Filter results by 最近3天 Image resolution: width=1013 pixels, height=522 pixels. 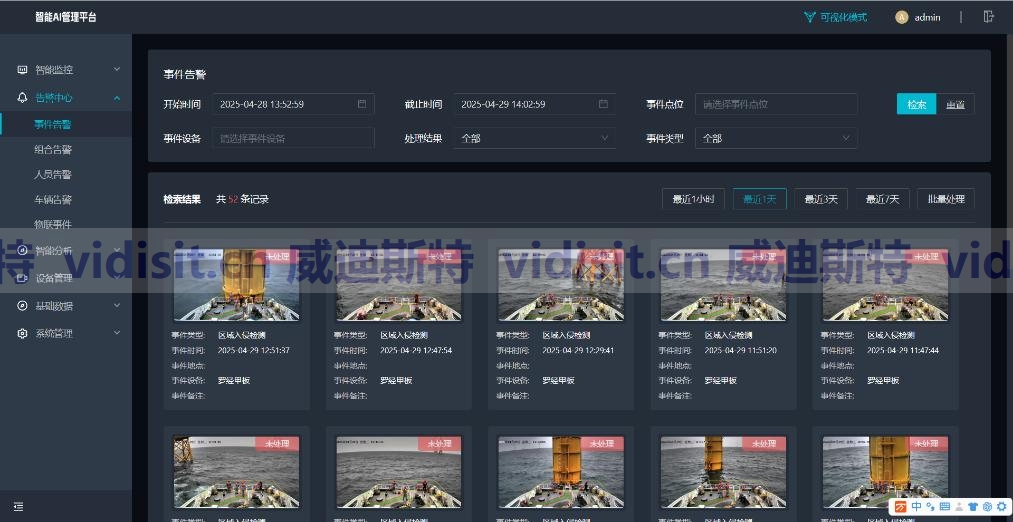pyautogui.click(x=821, y=199)
